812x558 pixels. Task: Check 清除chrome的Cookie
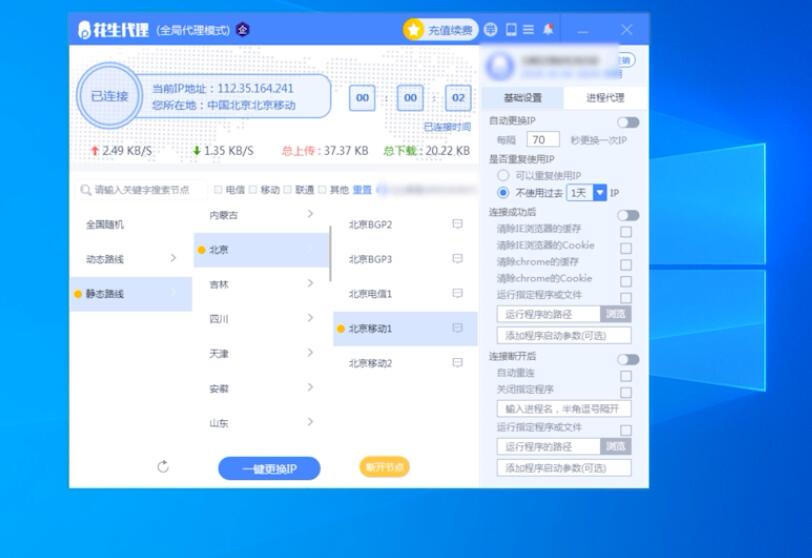[626, 282]
